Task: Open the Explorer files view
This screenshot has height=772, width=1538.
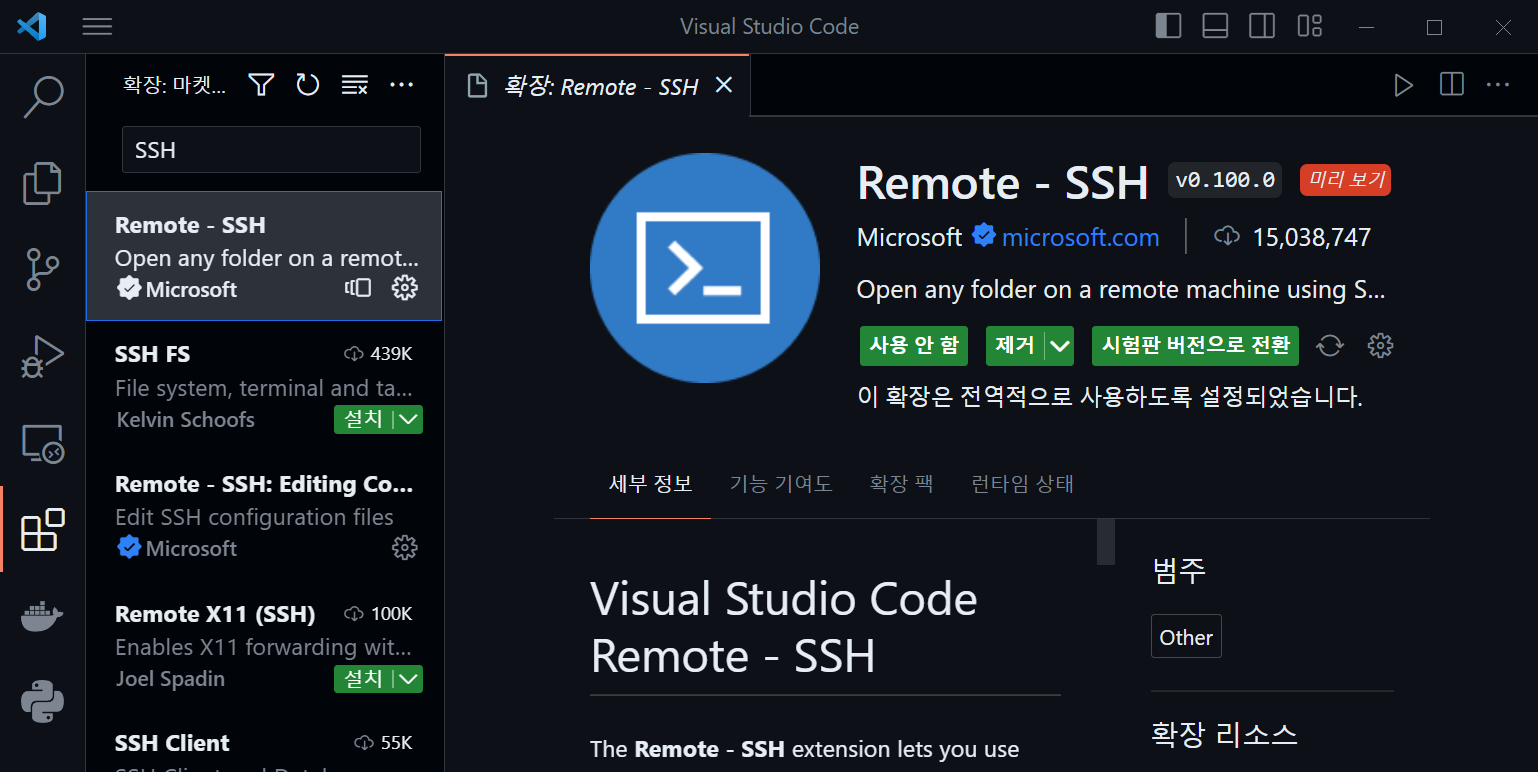Action: [42, 183]
